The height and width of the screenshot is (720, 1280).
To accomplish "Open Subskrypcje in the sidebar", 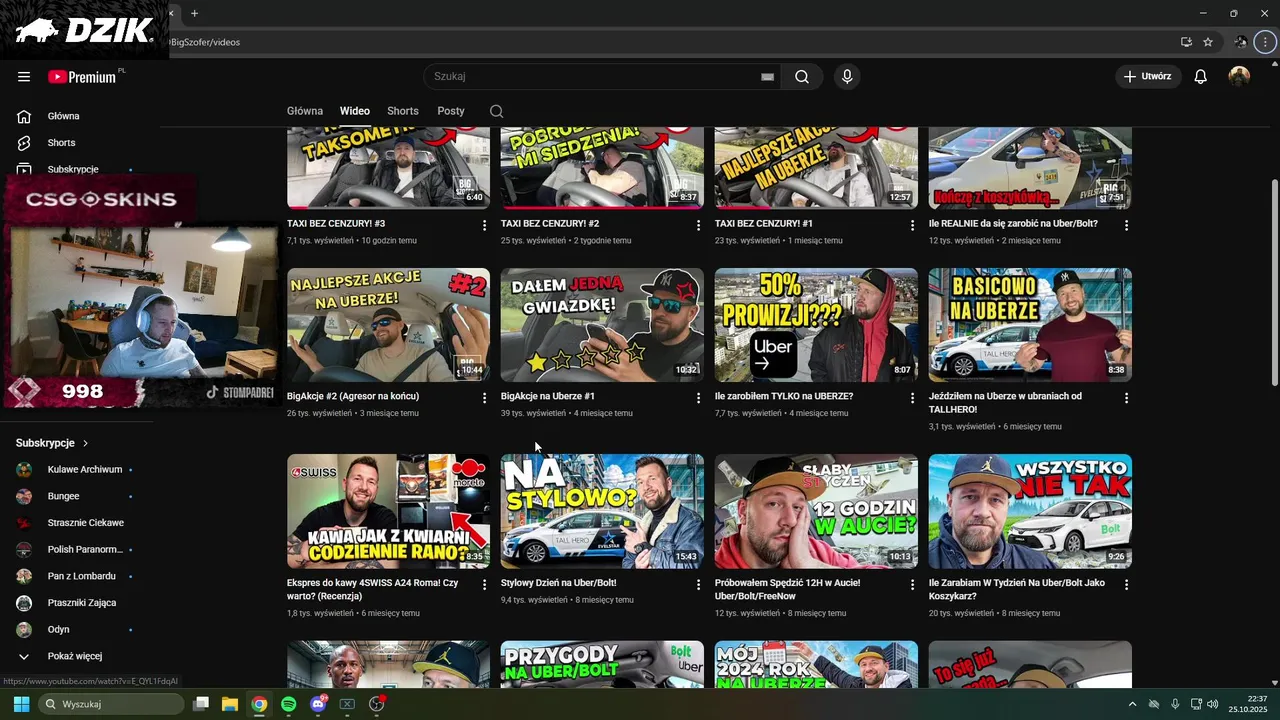I will [x=75, y=169].
